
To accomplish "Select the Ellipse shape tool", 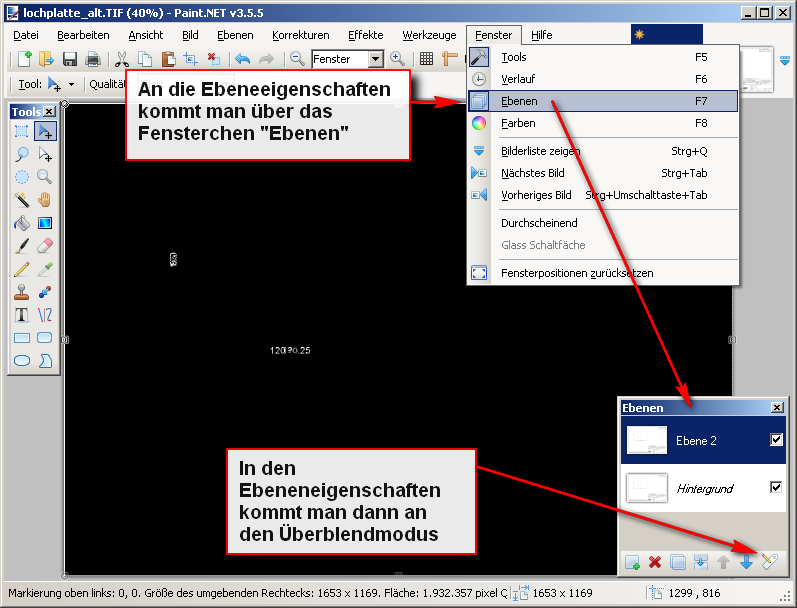I will [x=21, y=360].
